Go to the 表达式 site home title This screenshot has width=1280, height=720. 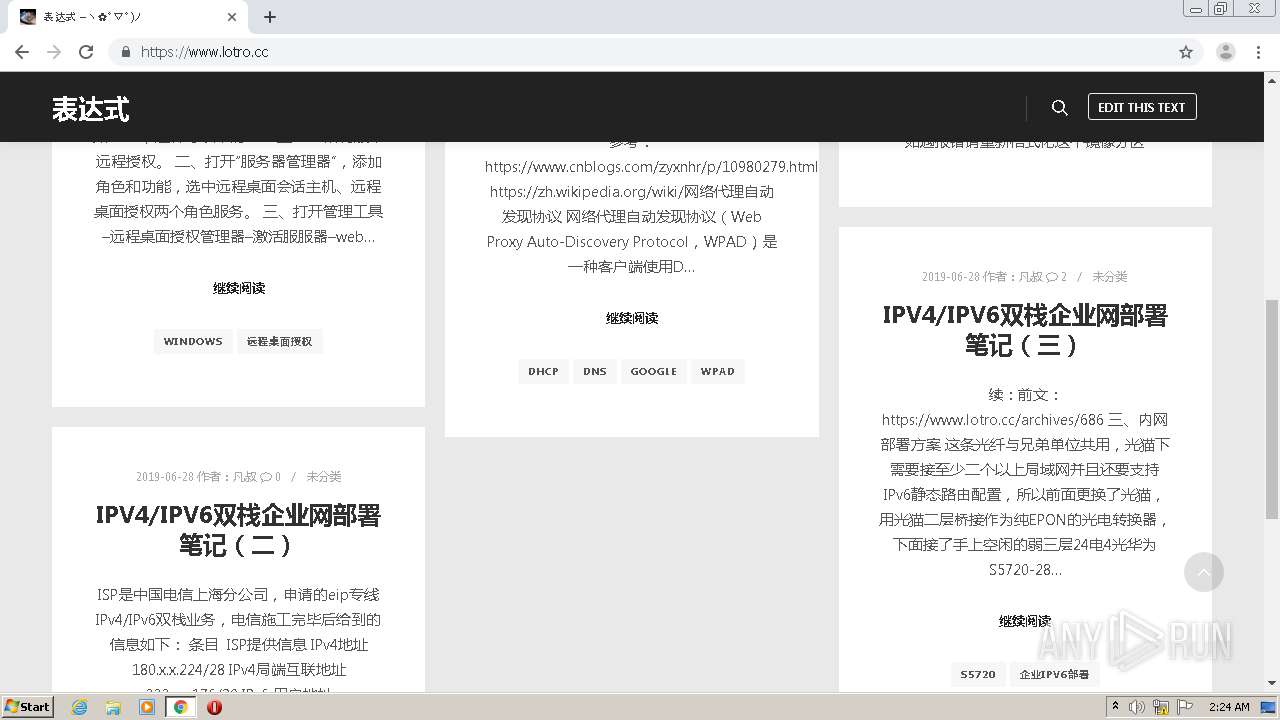[x=91, y=109]
